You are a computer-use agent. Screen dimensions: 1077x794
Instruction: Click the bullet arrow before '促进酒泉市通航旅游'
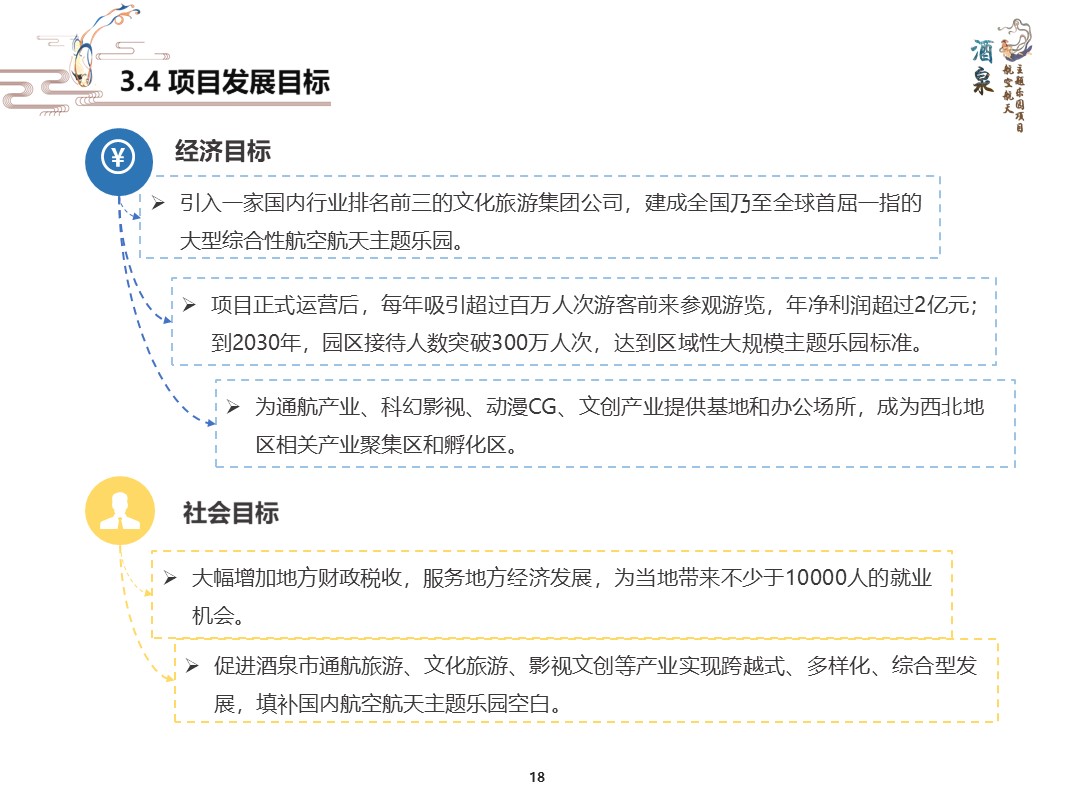pyautogui.click(x=192, y=666)
